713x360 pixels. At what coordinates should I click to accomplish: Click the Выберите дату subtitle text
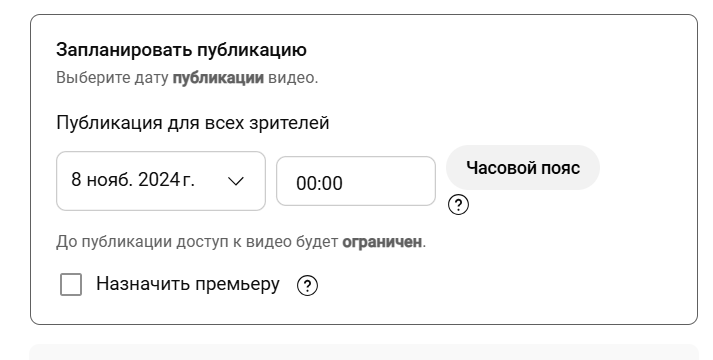pos(112,78)
